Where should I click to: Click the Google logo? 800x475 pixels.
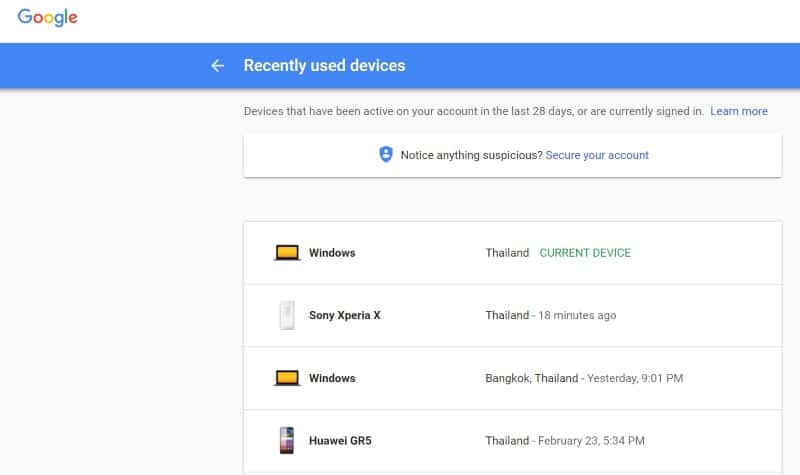coord(47,18)
